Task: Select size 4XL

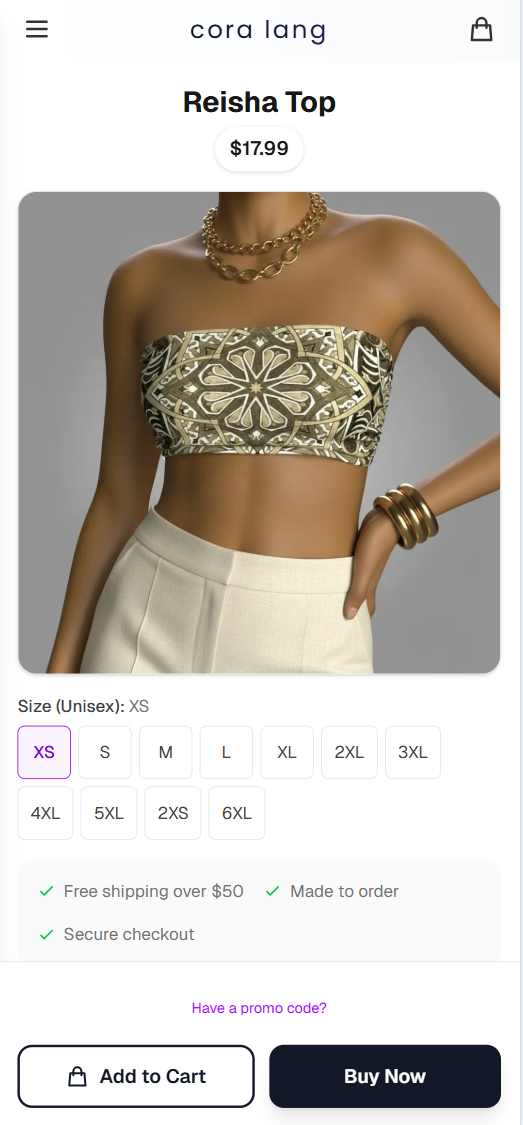Action: click(x=45, y=813)
